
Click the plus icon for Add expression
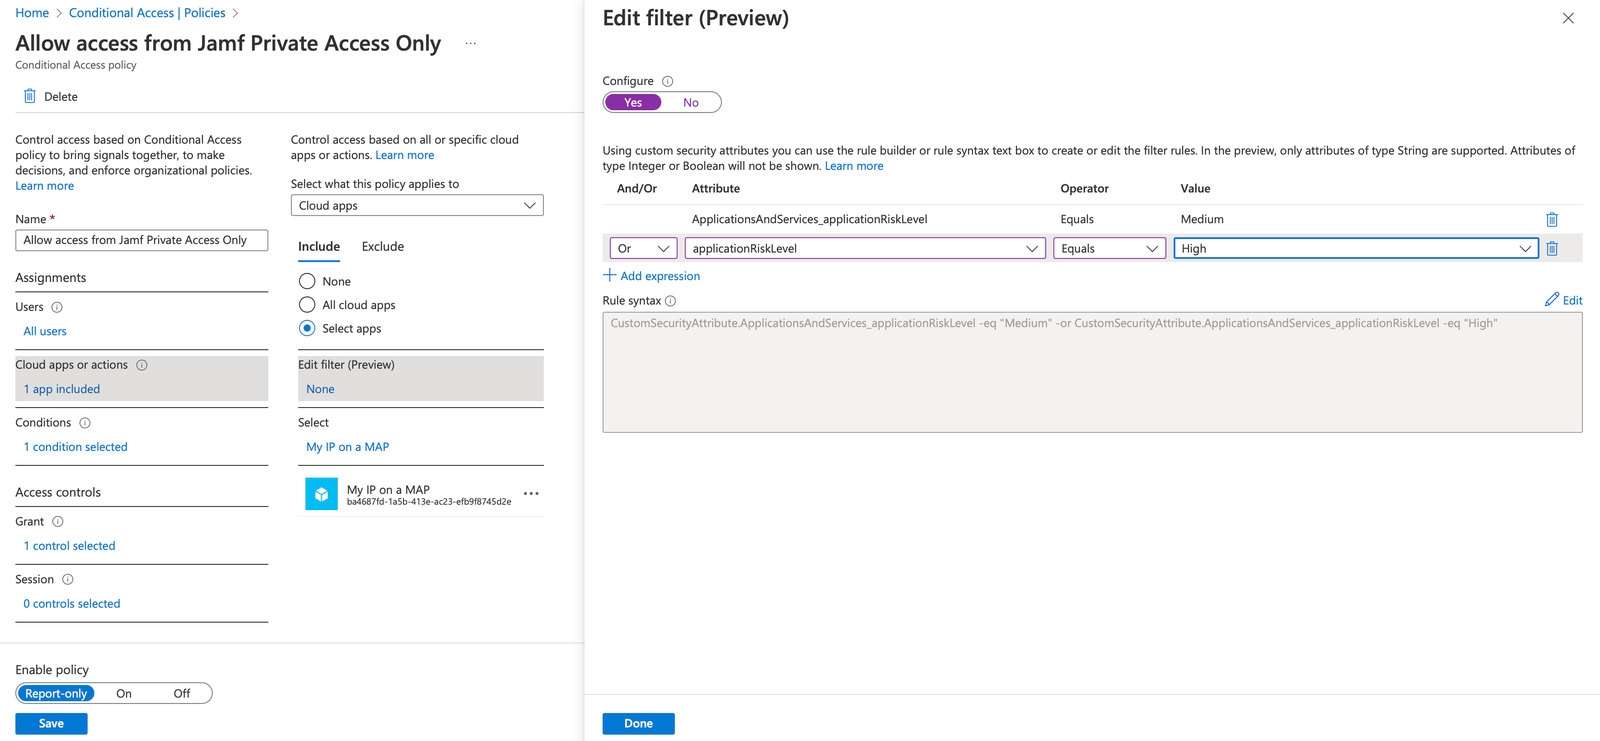[609, 275]
